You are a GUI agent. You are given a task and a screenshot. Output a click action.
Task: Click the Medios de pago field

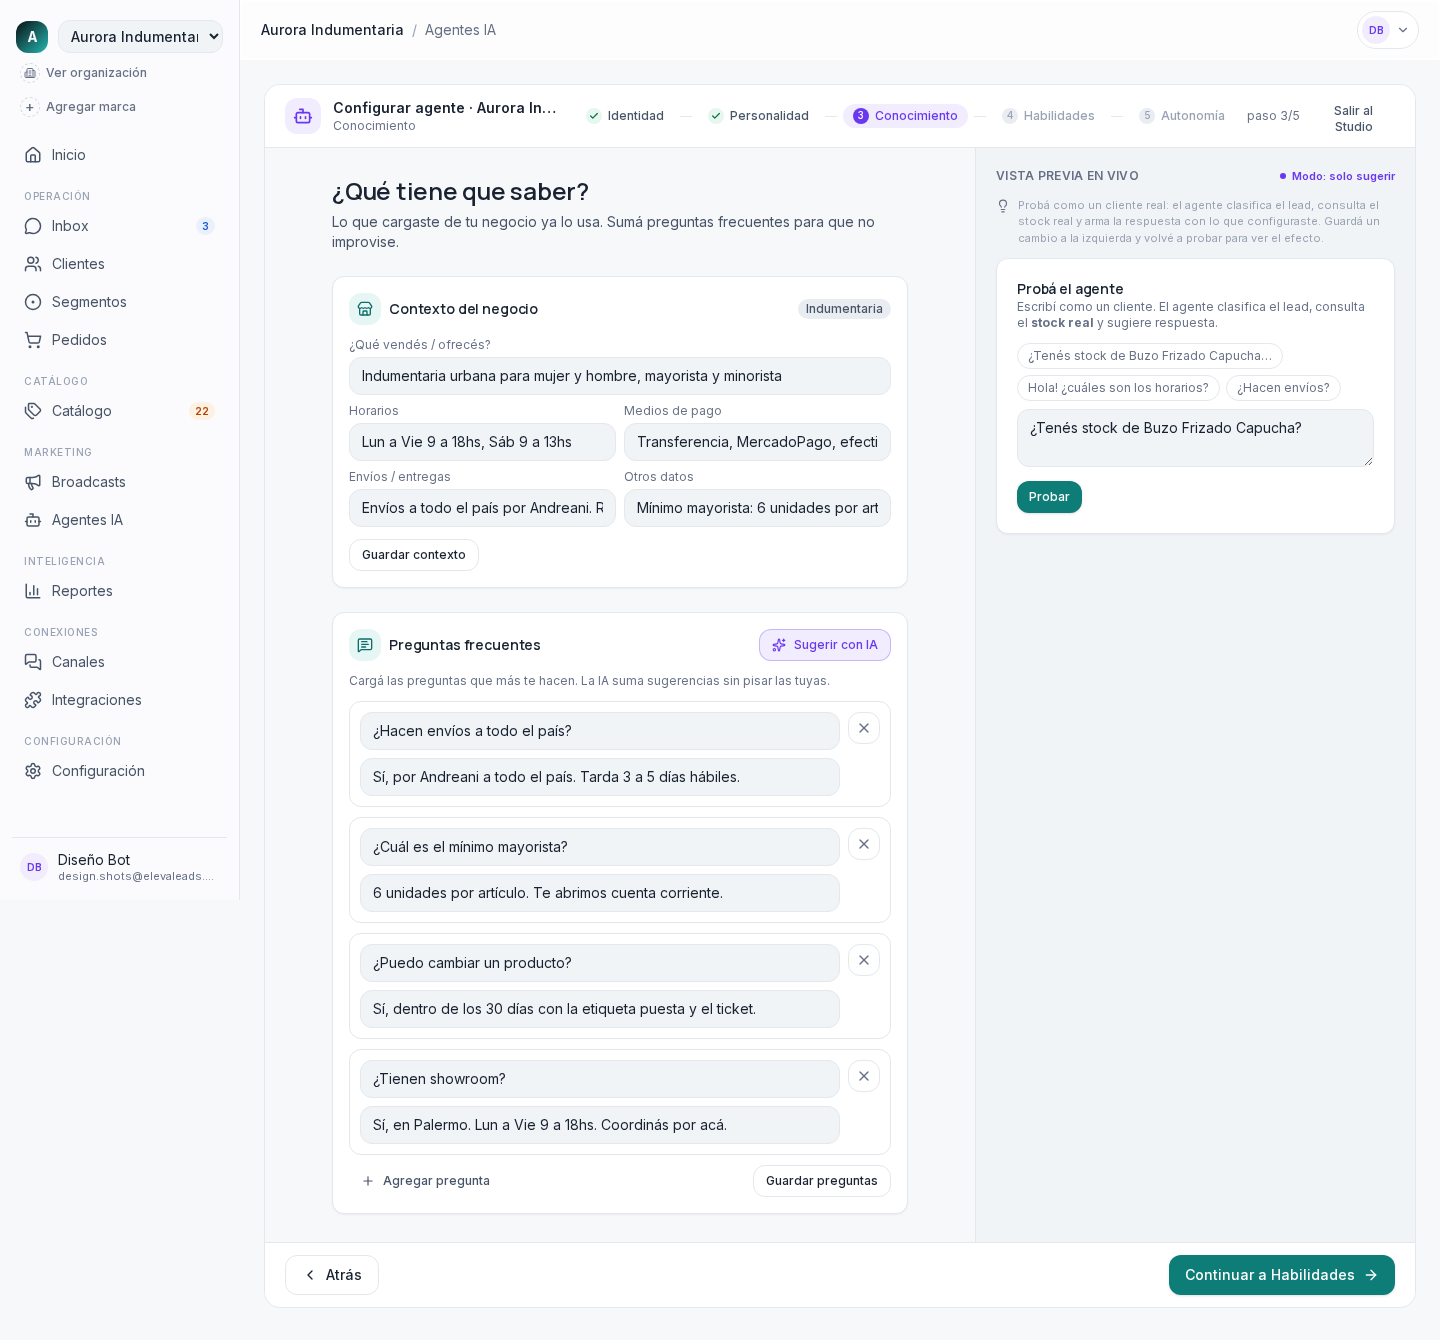pyautogui.click(x=757, y=442)
